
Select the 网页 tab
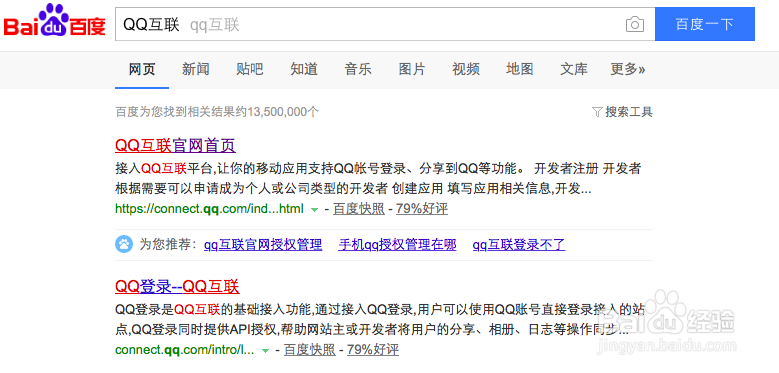(142, 69)
